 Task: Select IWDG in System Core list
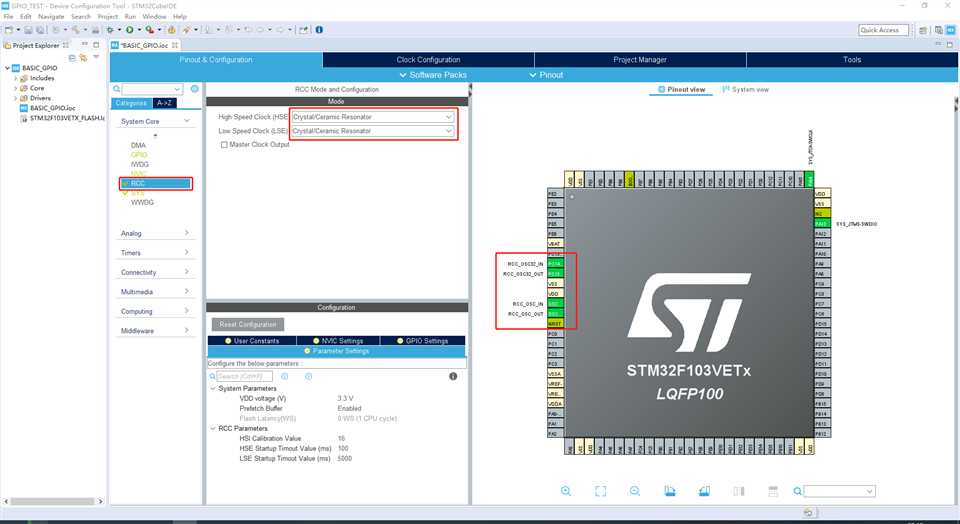point(140,165)
